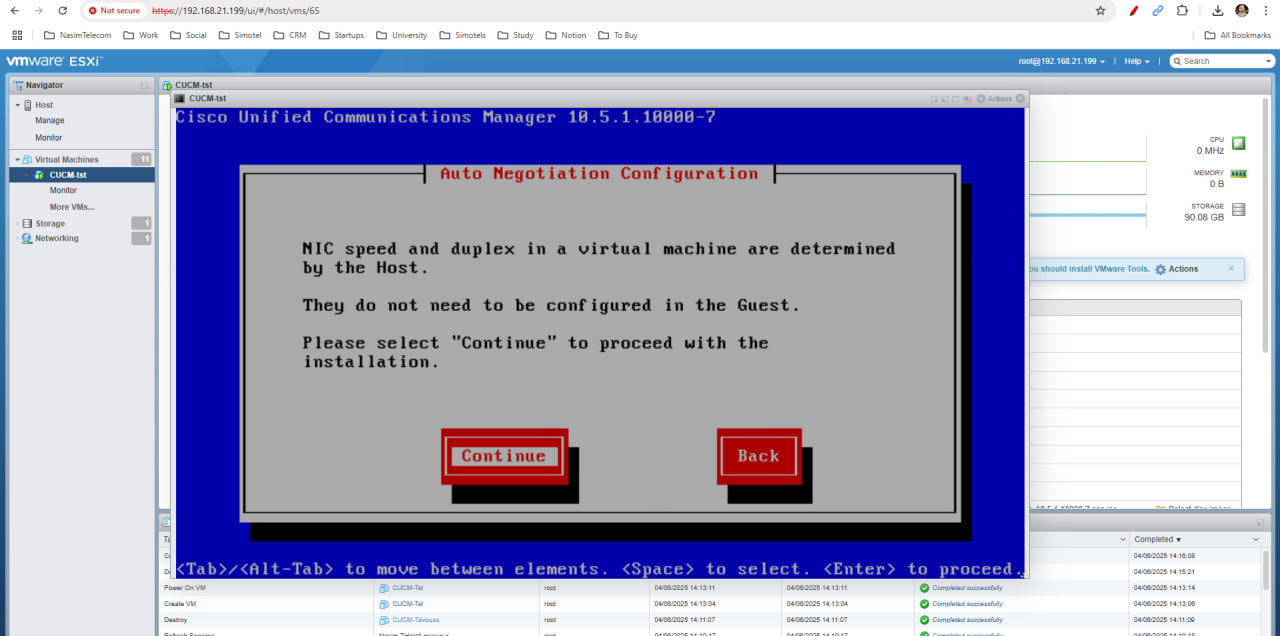1280x636 pixels.
Task: Open the CUCM-Tavouss link in Destroy row
Action: point(417,620)
